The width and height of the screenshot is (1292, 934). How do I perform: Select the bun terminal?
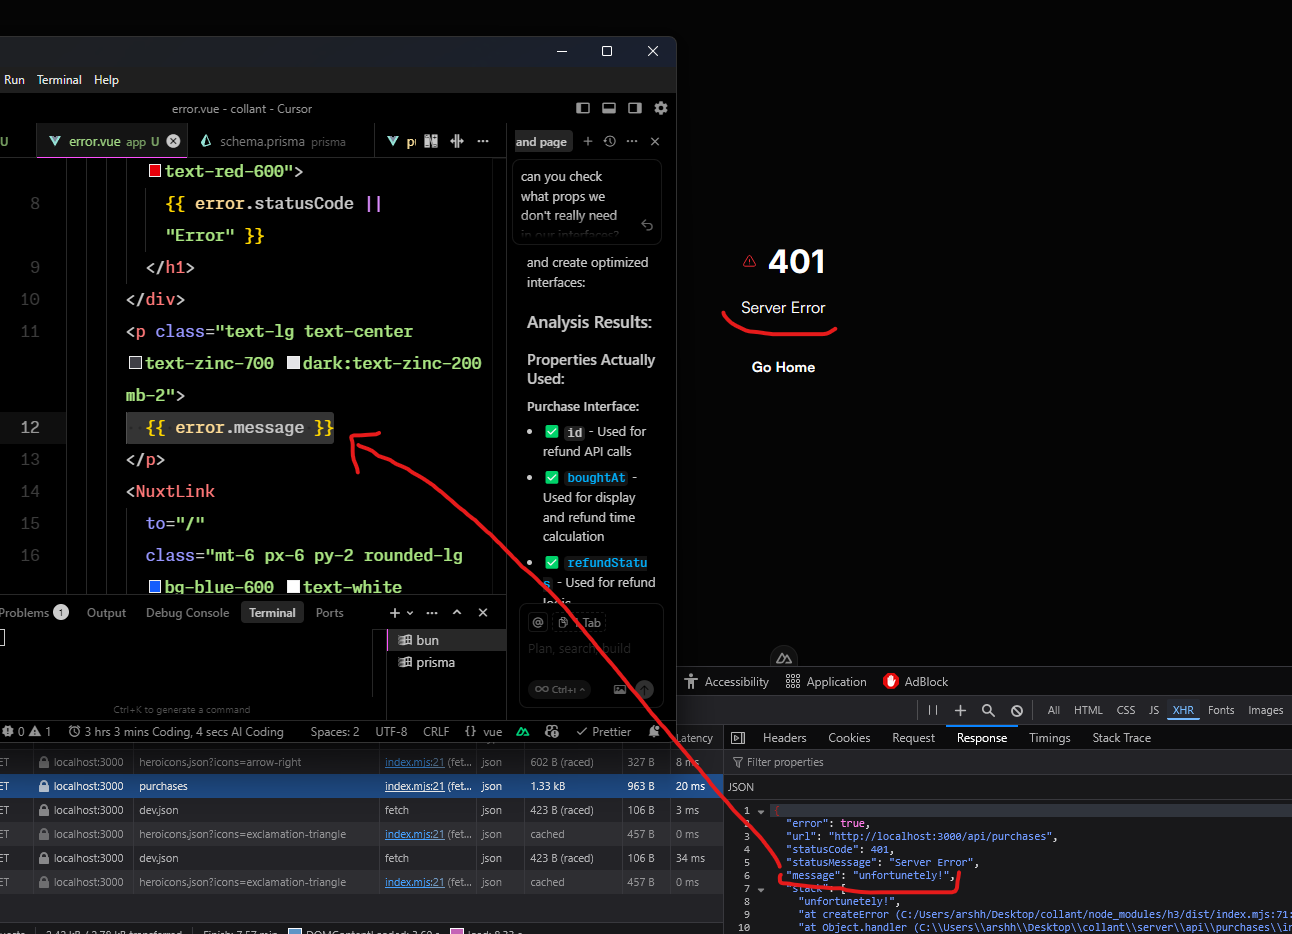446,640
